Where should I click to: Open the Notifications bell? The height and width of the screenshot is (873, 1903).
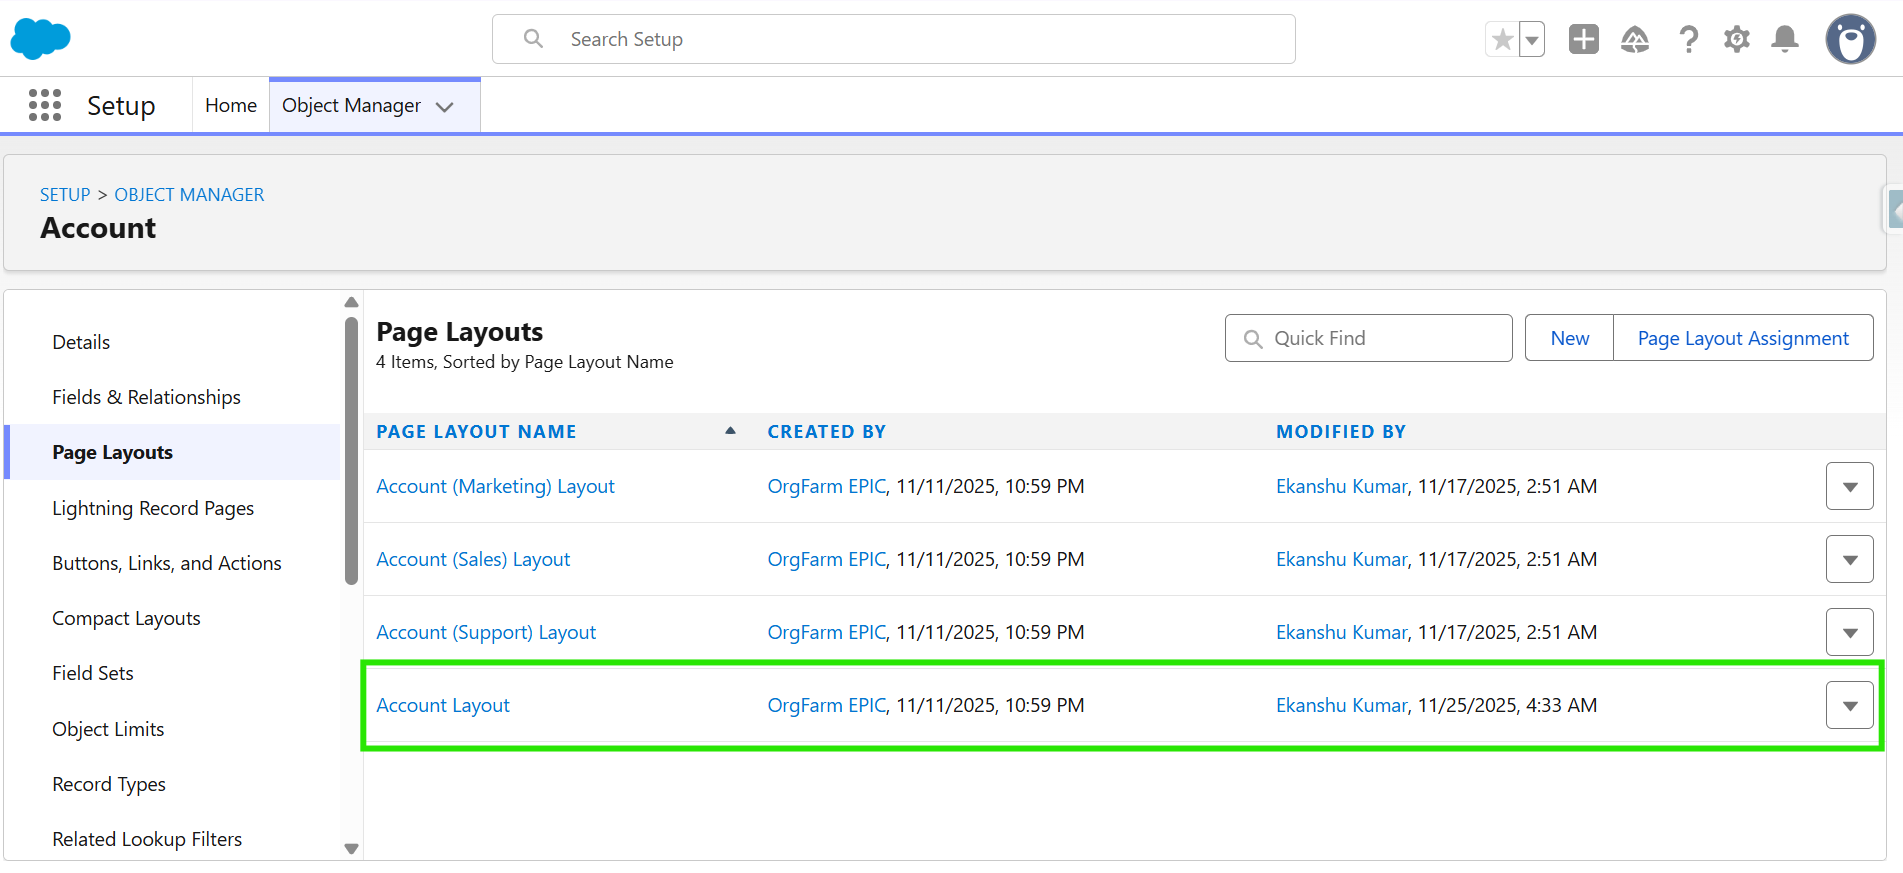pyautogui.click(x=1785, y=40)
